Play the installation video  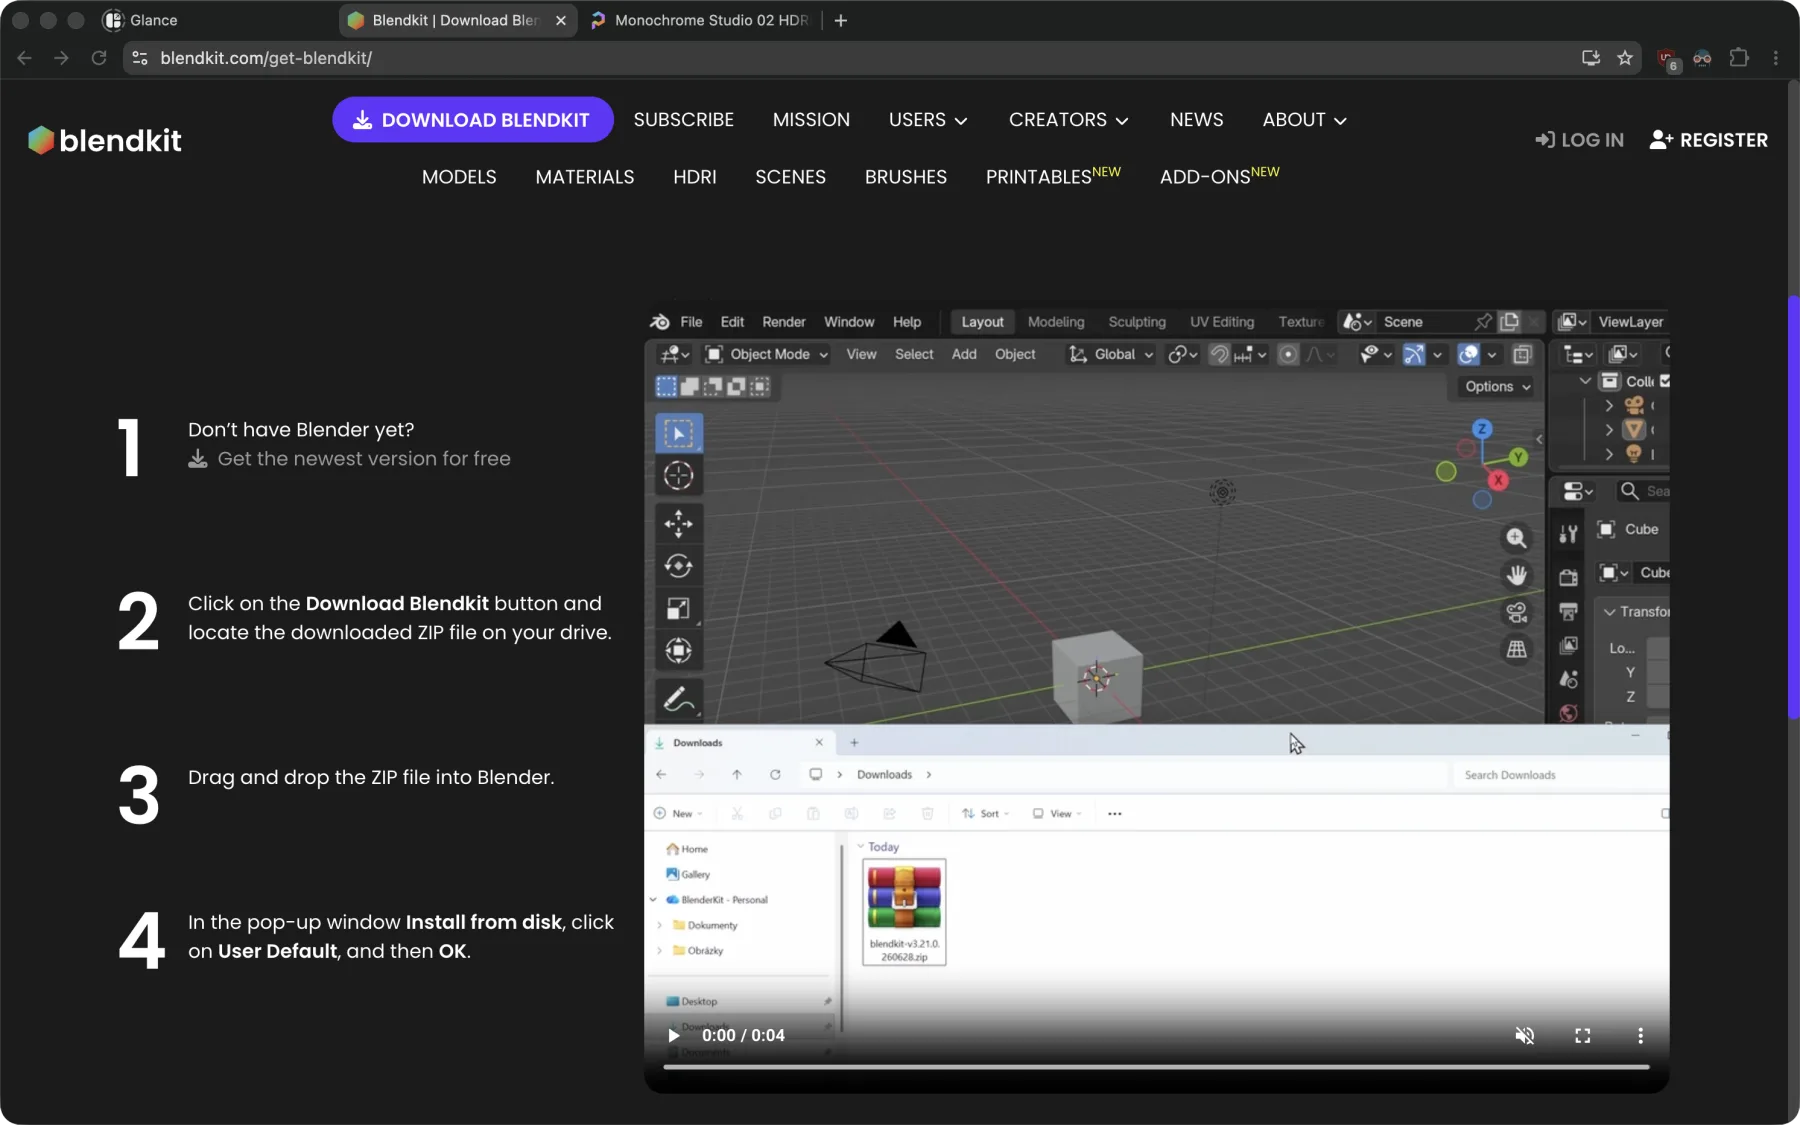click(x=674, y=1035)
